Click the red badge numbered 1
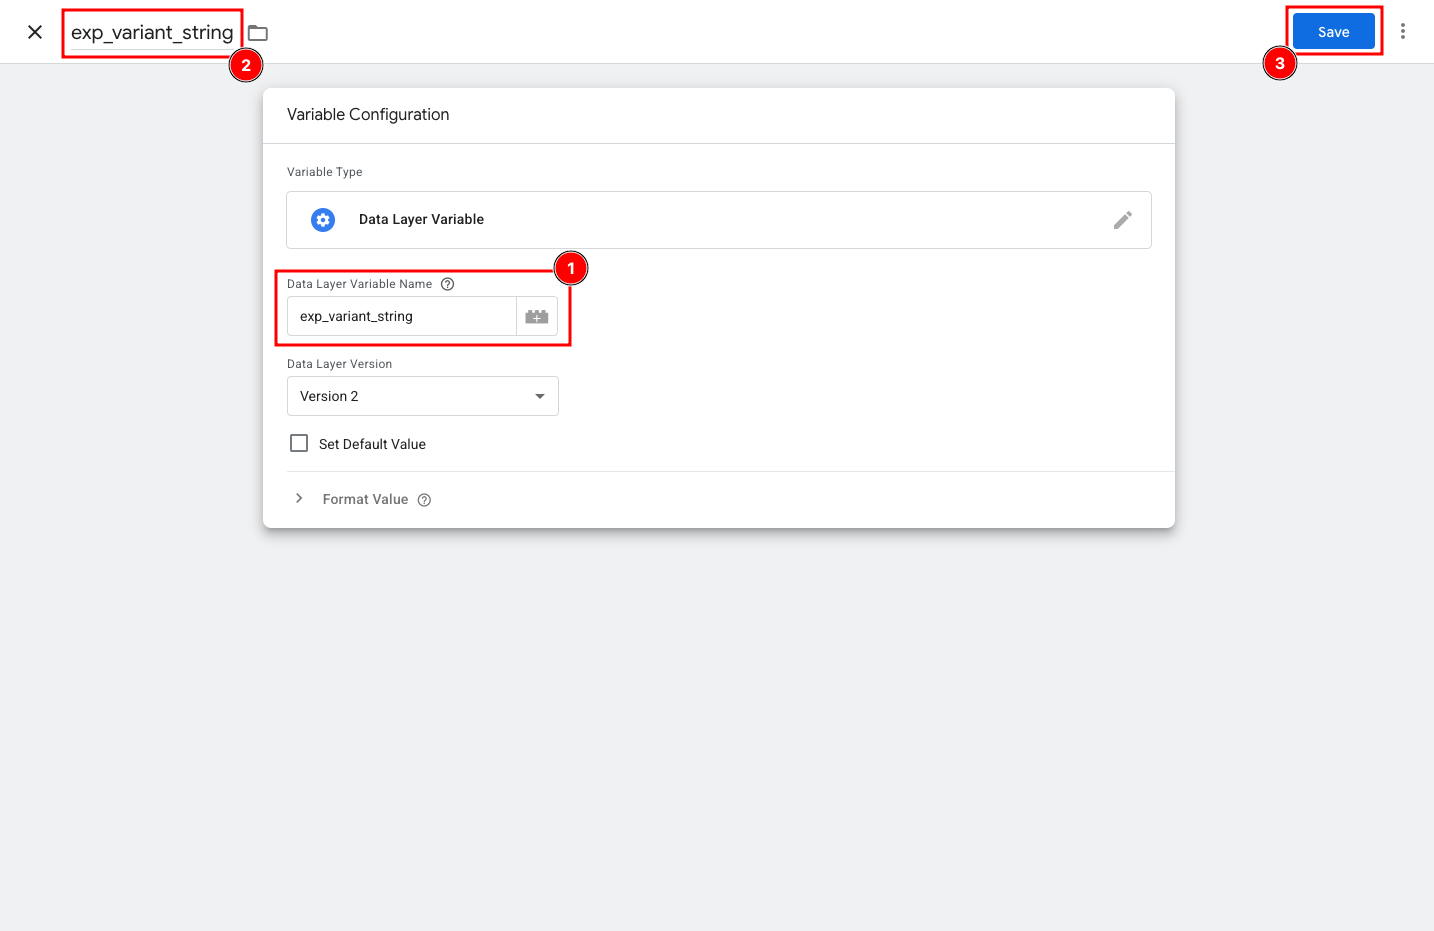This screenshot has height=931, width=1434. [571, 268]
